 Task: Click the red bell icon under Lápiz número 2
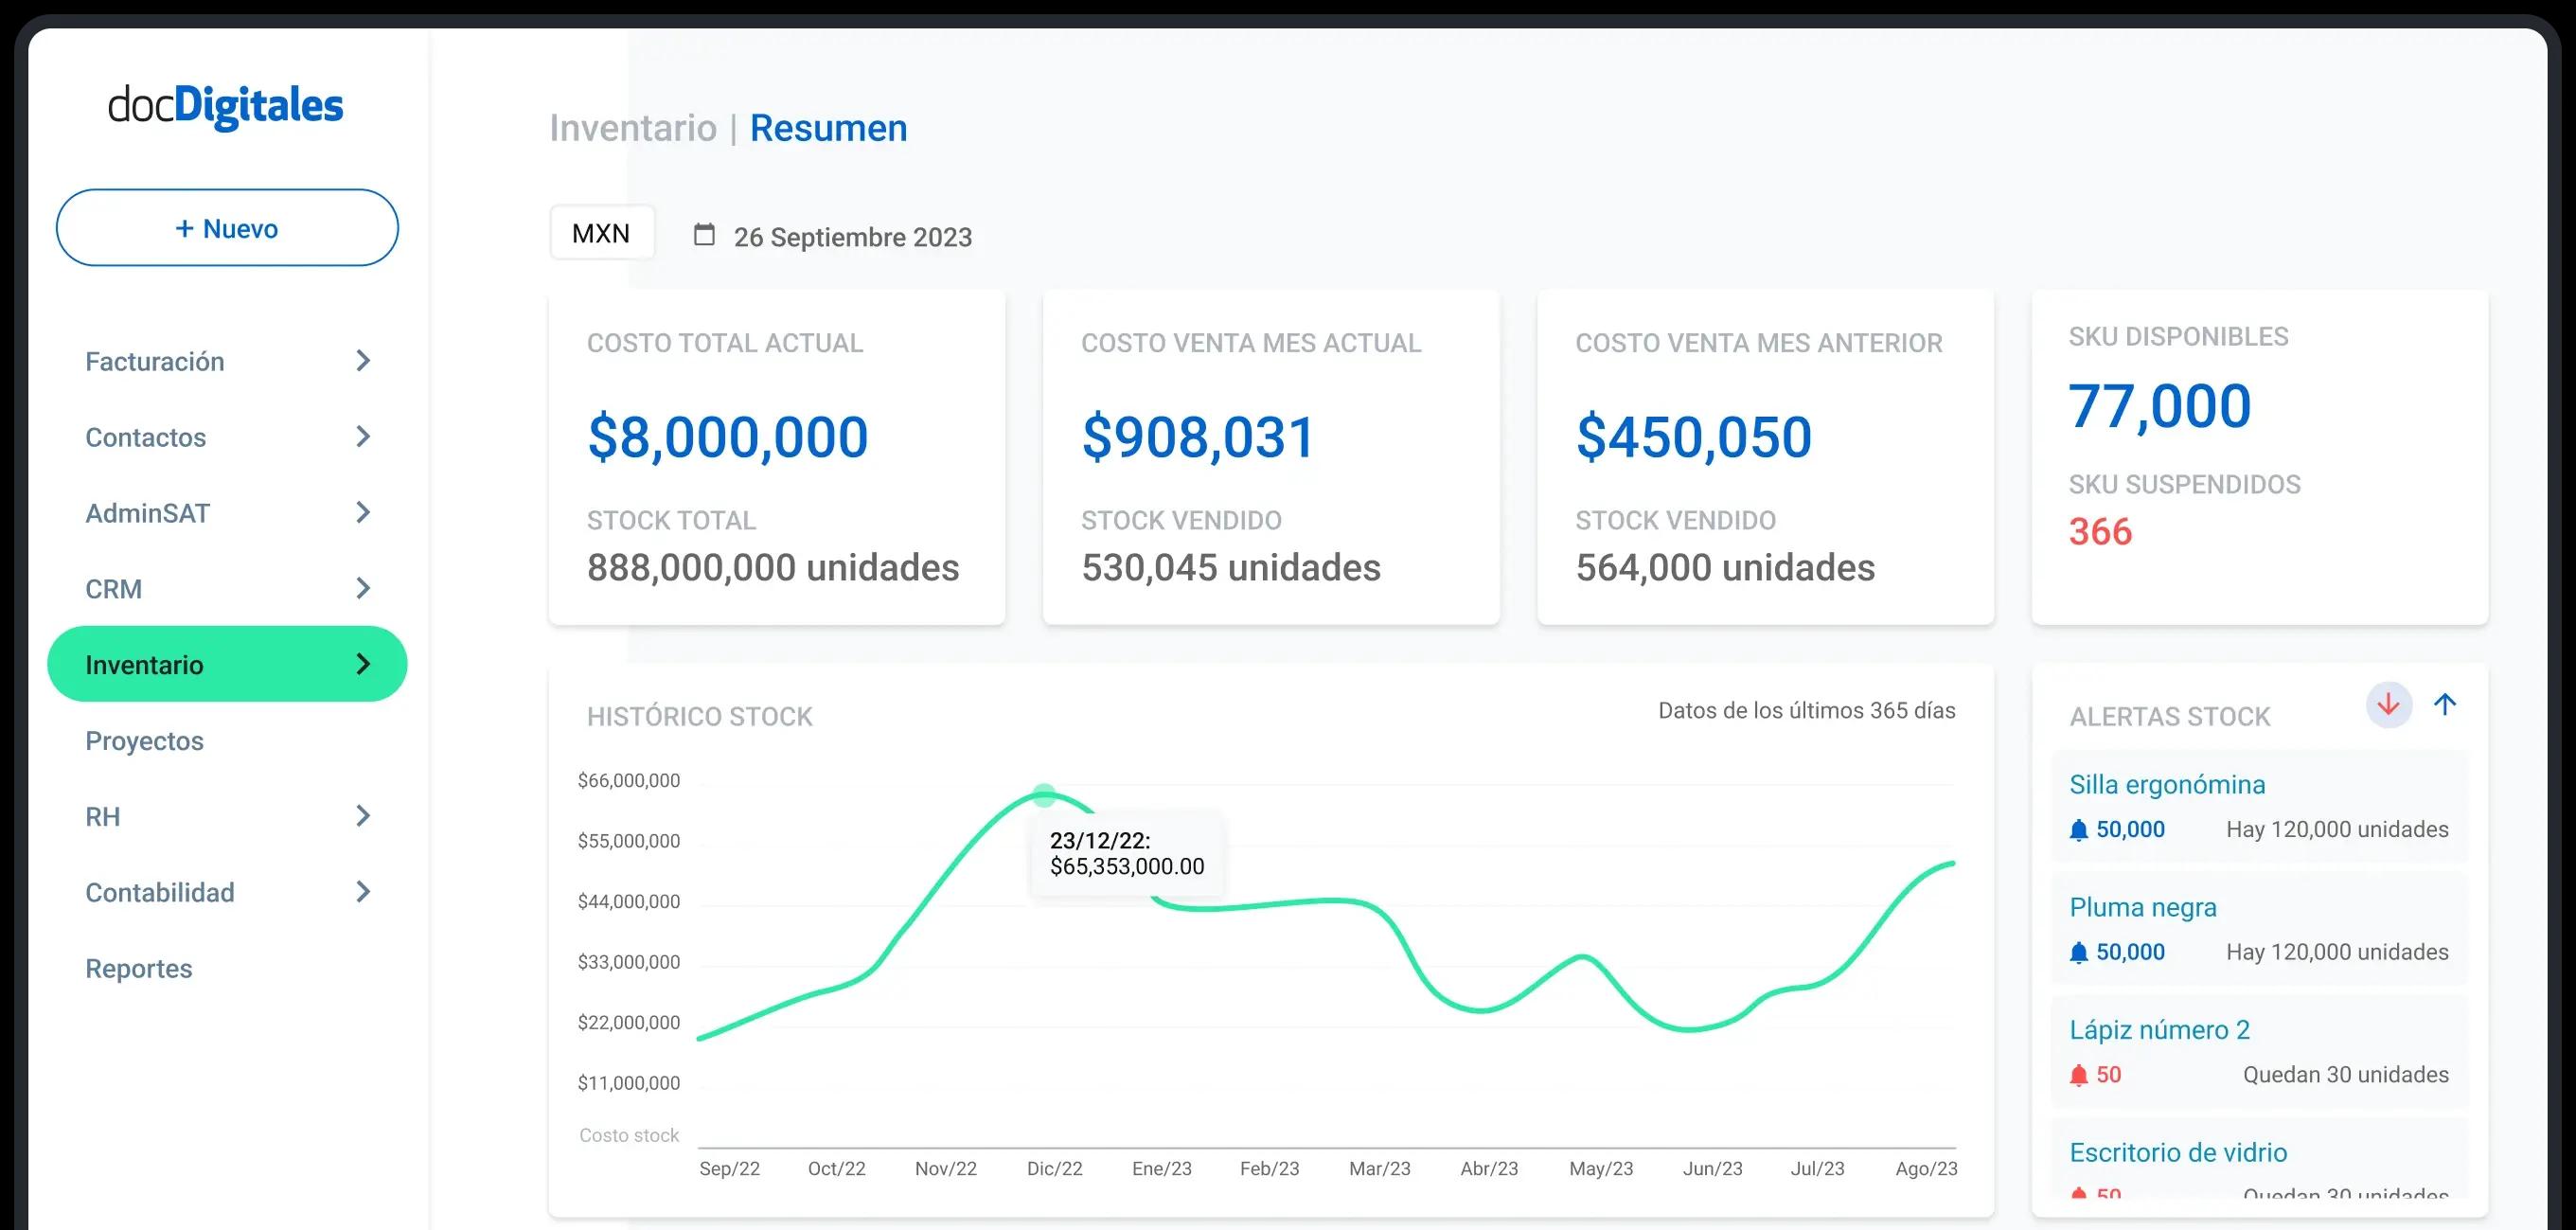click(x=2079, y=1075)
